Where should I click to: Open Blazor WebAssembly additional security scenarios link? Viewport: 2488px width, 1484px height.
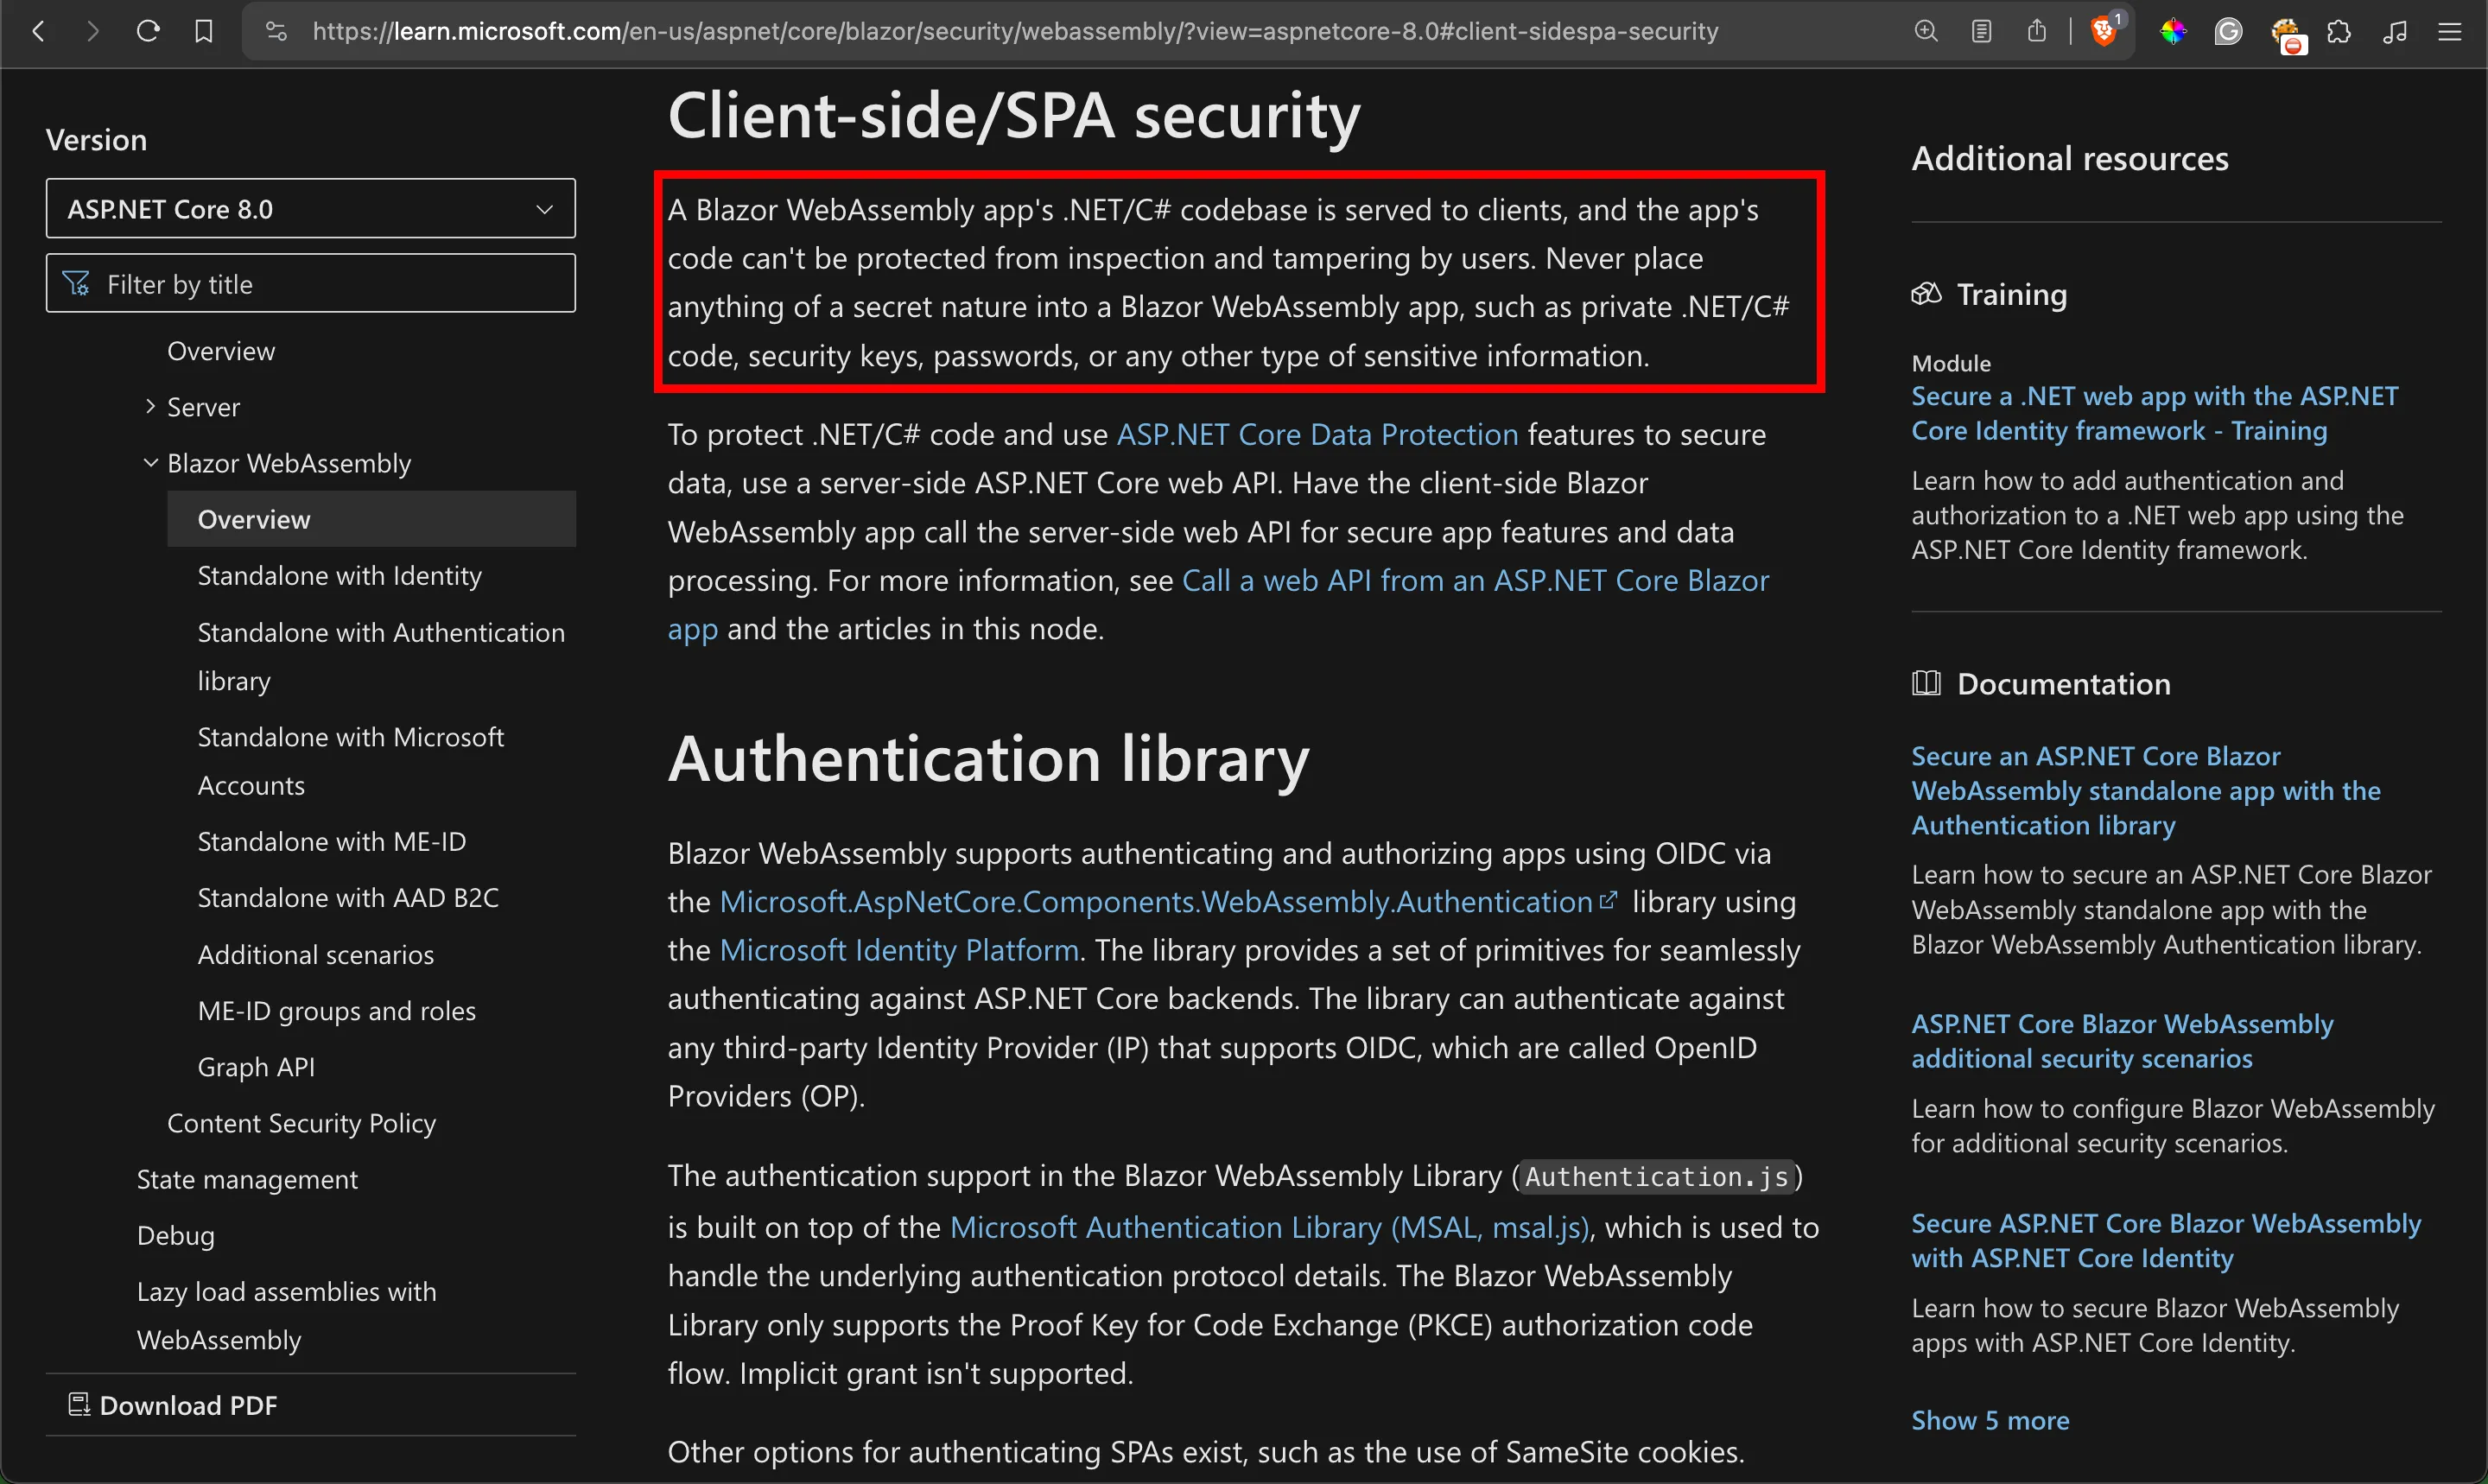tap(2122, 1041)
